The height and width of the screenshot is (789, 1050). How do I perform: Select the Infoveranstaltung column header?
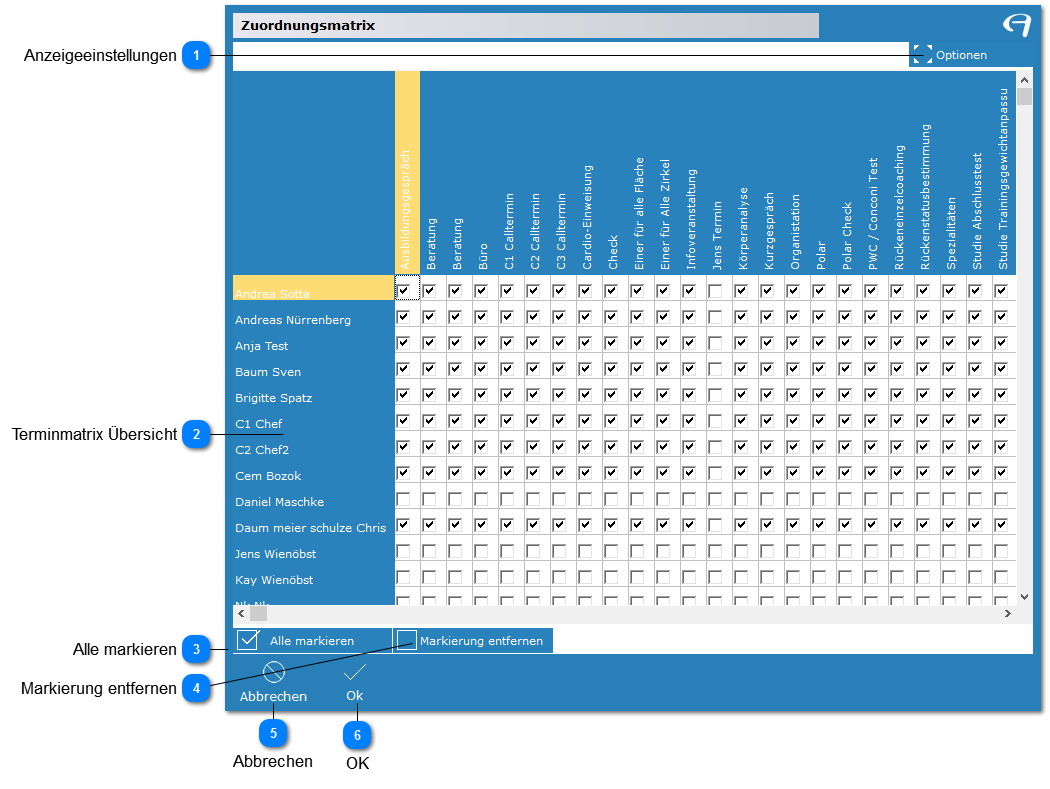point(692,173)
